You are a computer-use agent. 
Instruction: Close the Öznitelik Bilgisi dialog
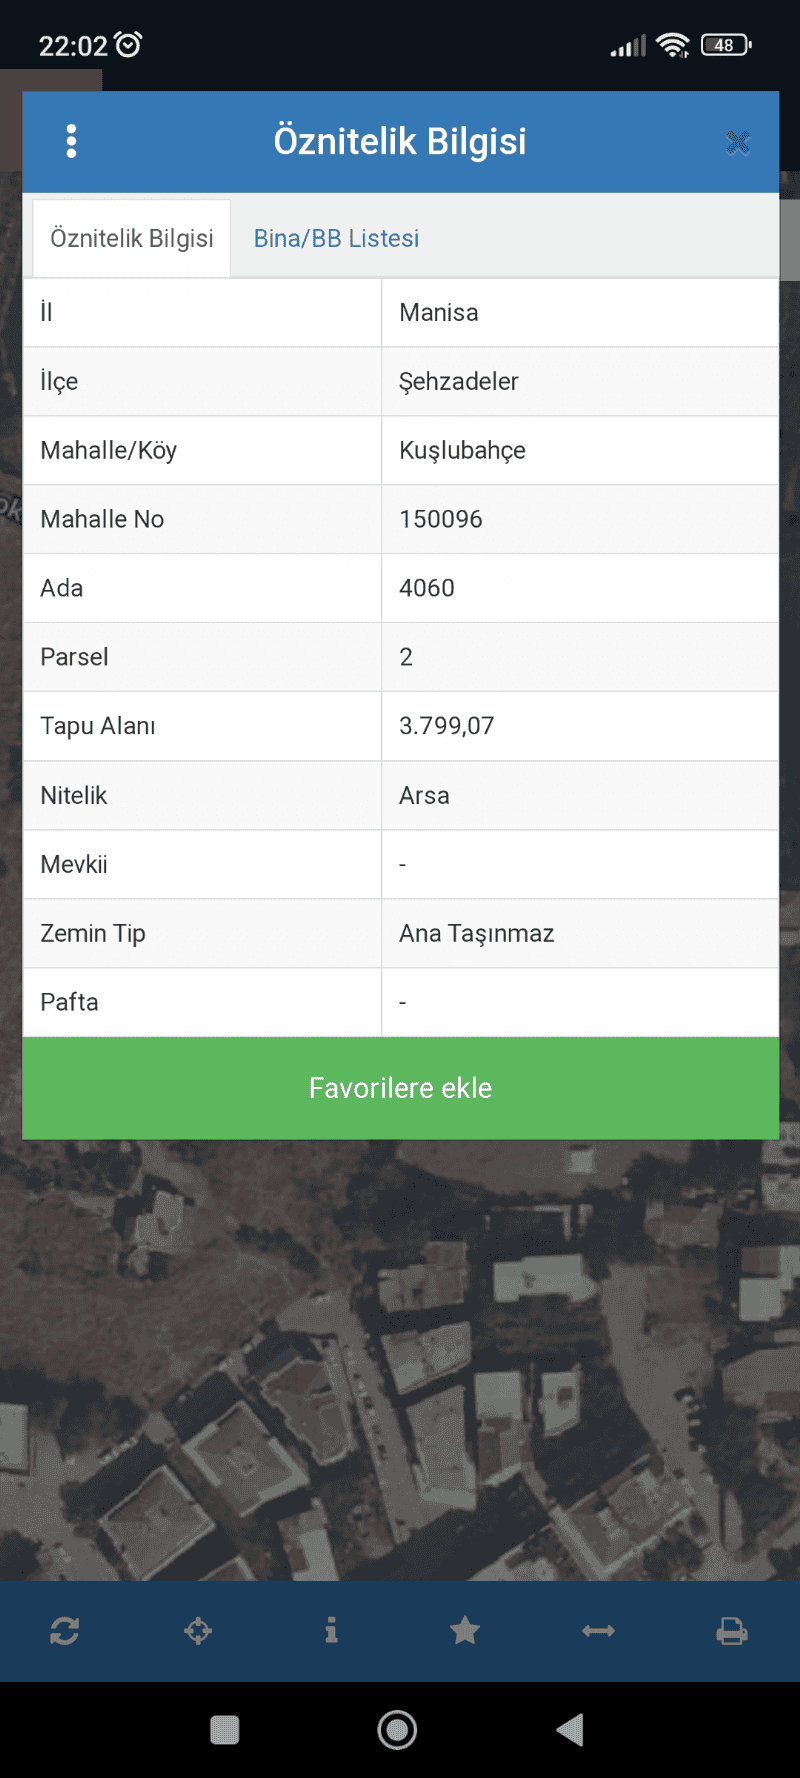738,143
